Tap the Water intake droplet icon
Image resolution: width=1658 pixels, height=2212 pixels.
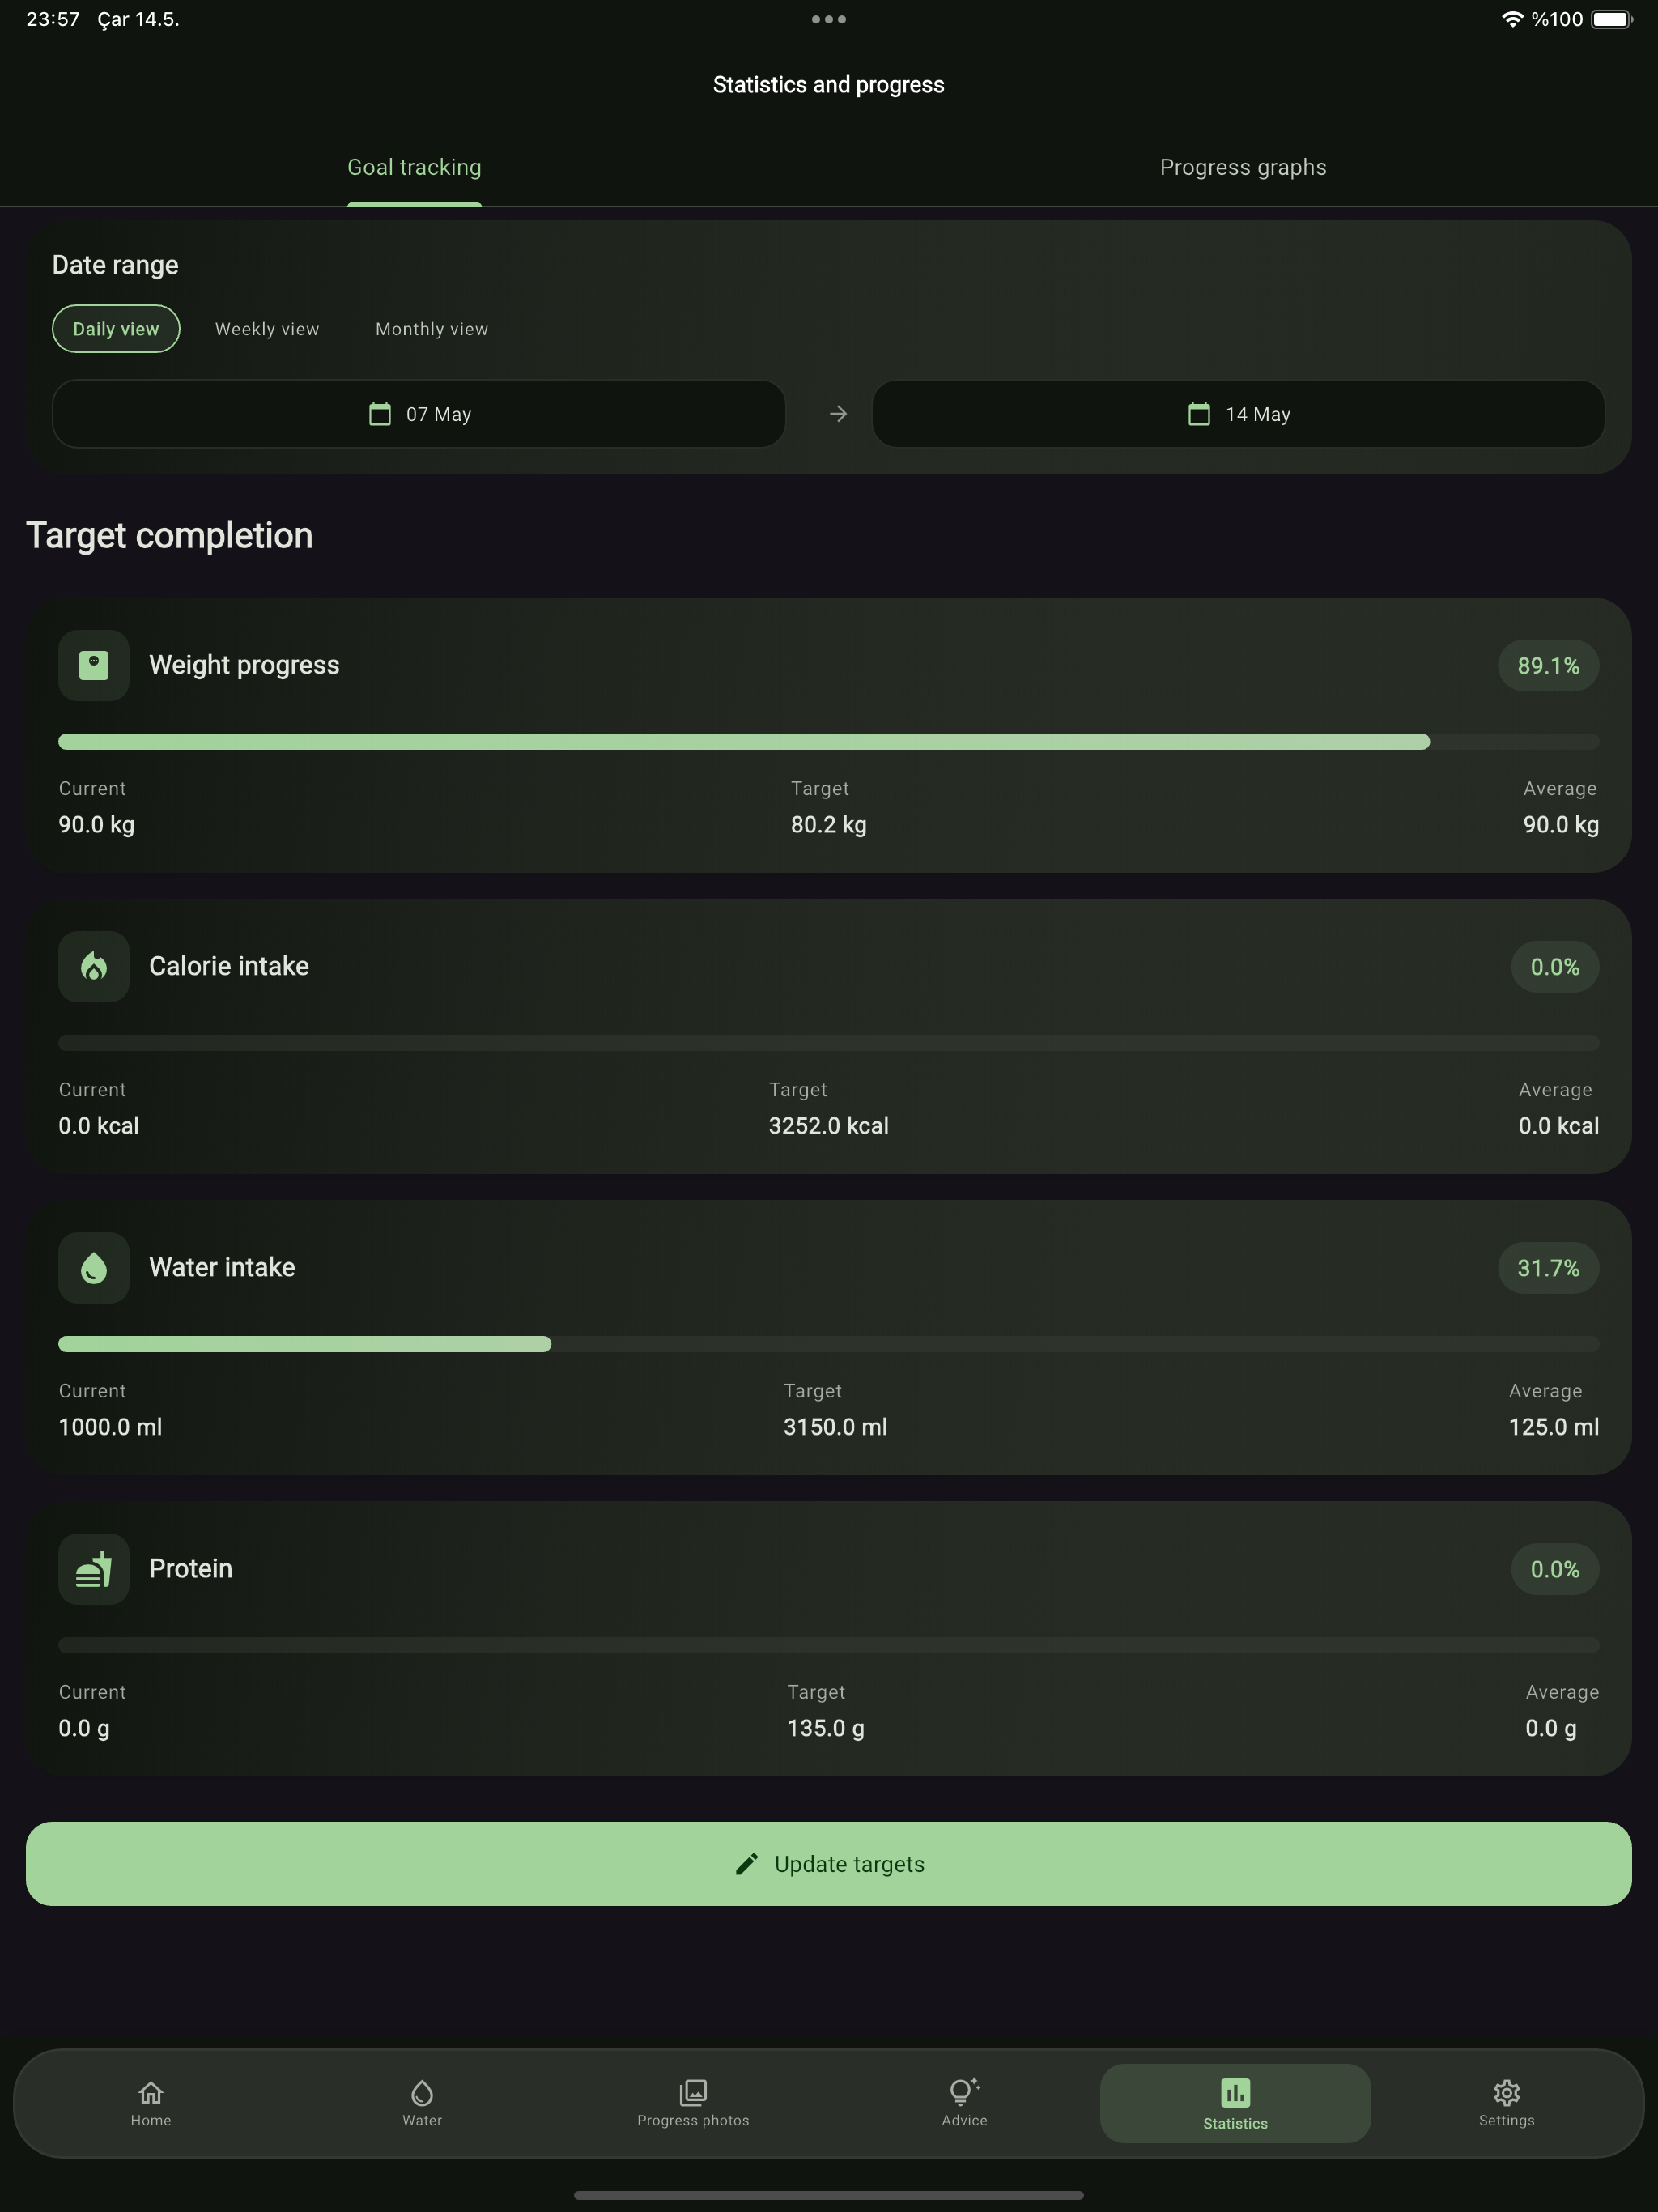tap(94, 1267)
